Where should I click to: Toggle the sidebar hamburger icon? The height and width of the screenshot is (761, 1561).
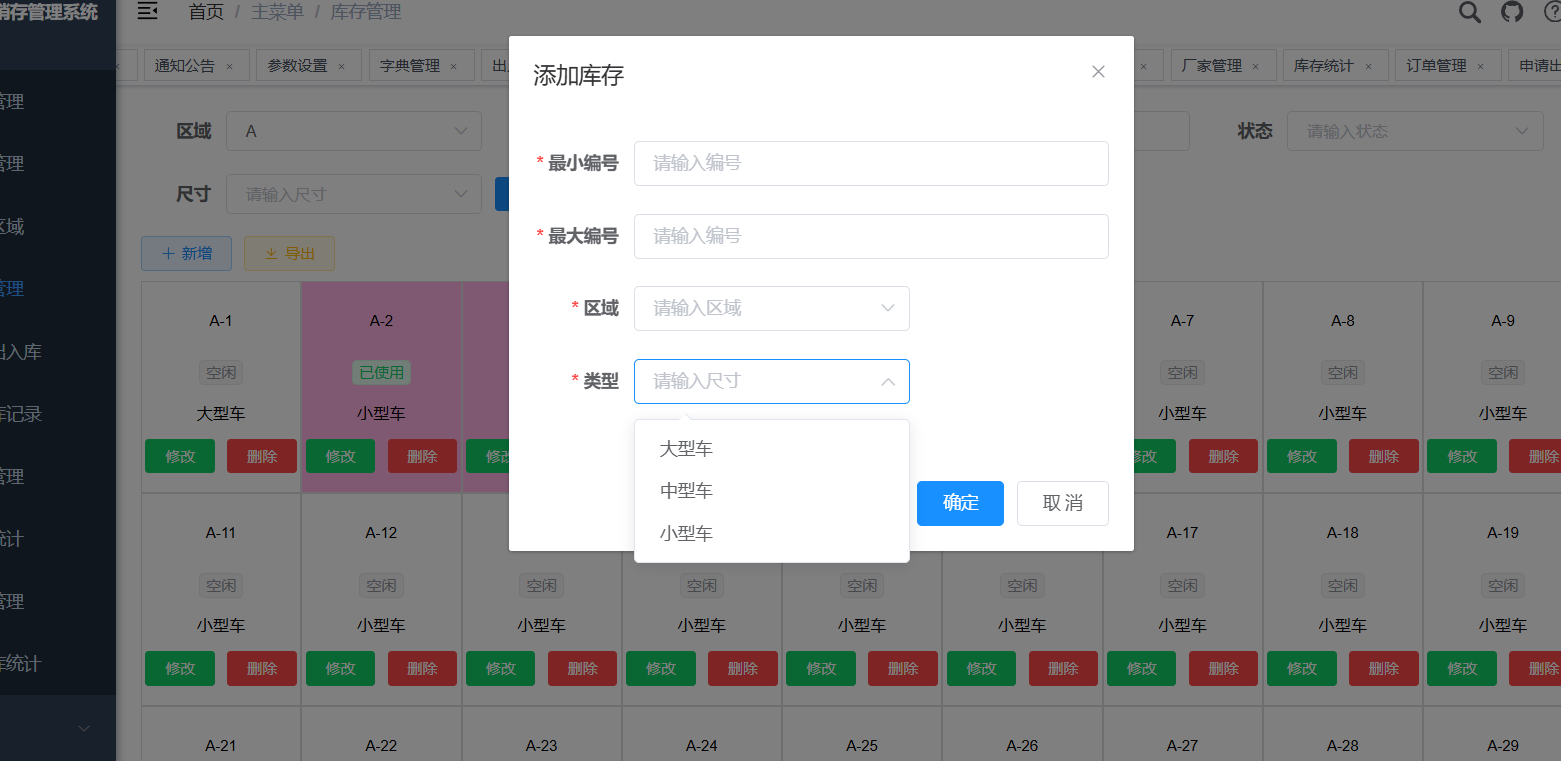[x=147, y=12]
